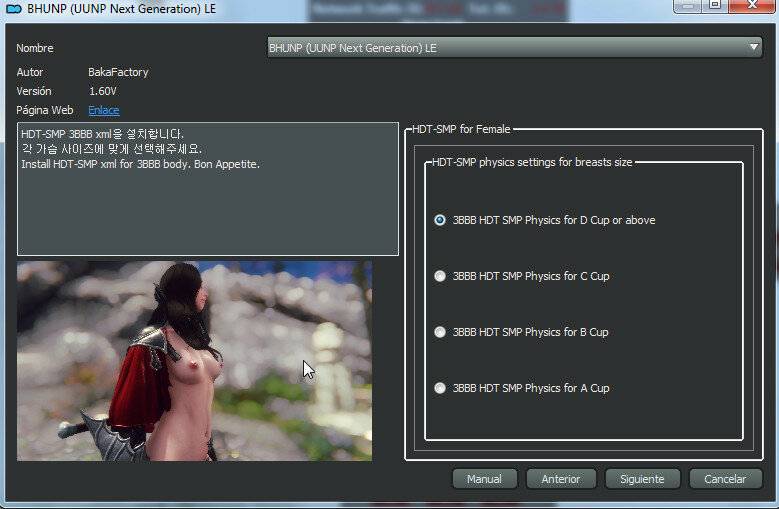The height and width of the screenshot is (509, 779).
Task: Open the Nombre mod name dropdown
Action: [x=514, y=48]
